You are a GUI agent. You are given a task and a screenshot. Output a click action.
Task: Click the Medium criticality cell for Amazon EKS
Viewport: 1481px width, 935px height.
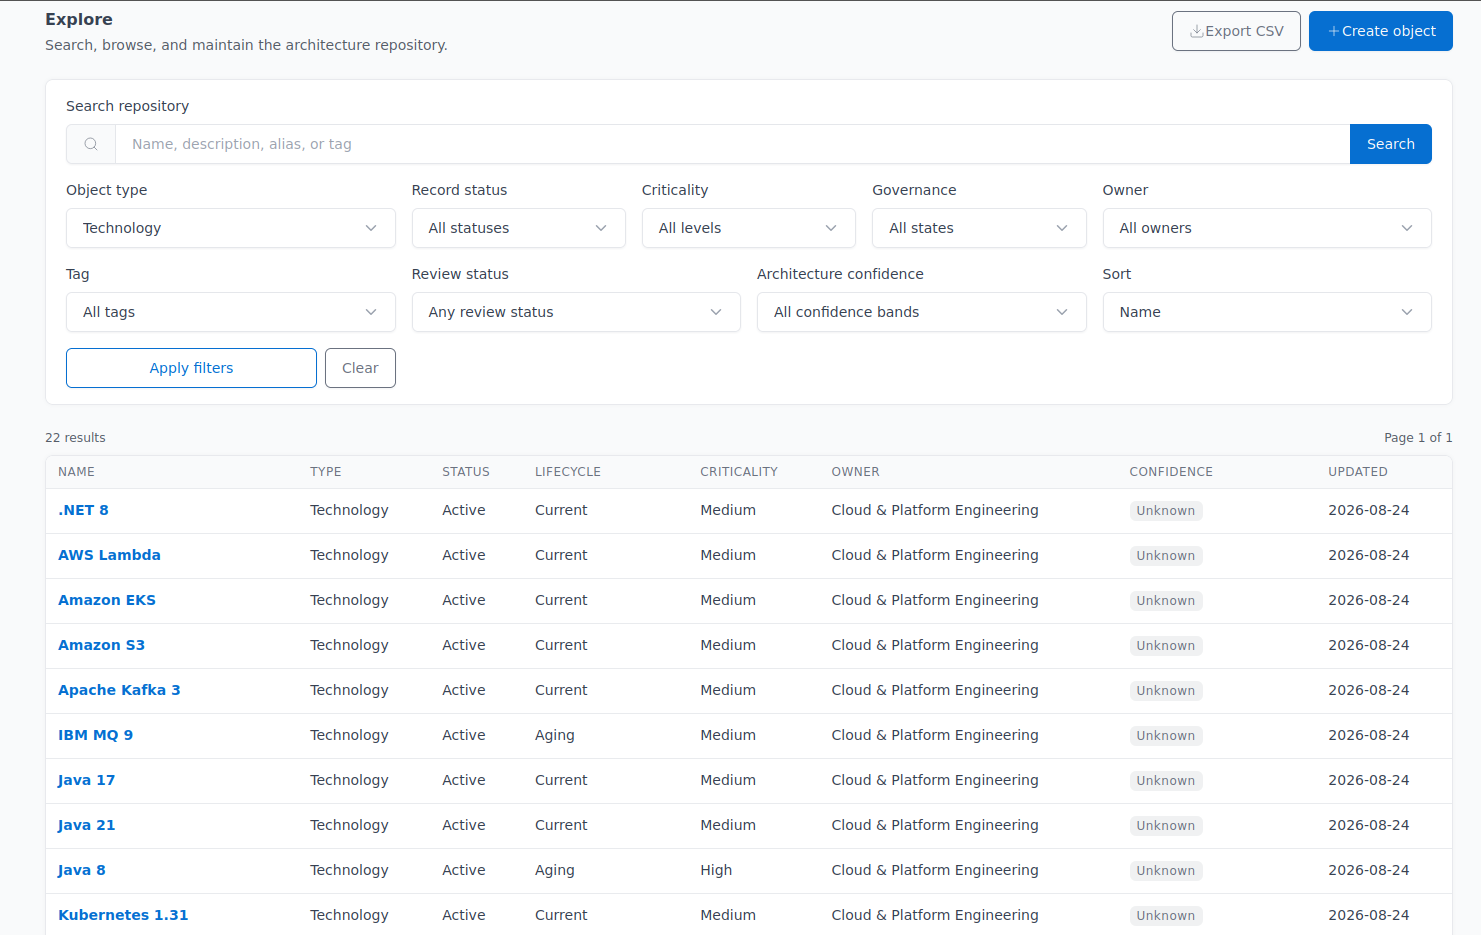tap(728, 600)
